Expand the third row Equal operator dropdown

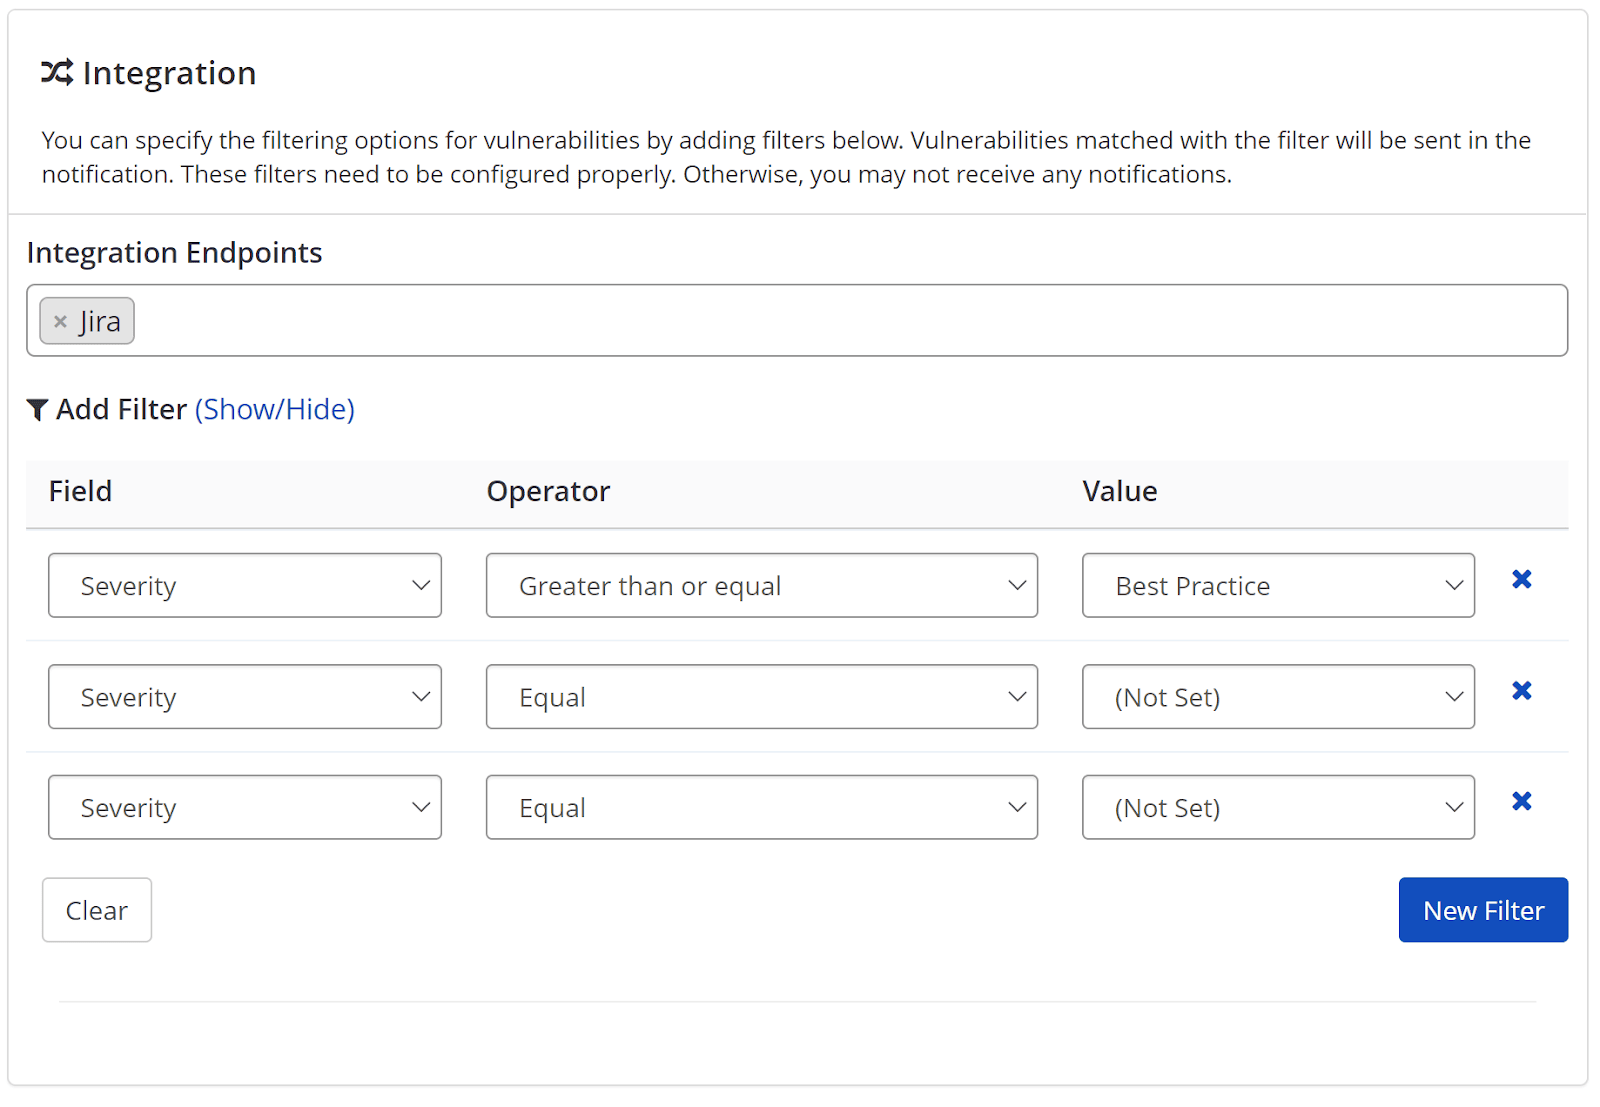(761, 807)
